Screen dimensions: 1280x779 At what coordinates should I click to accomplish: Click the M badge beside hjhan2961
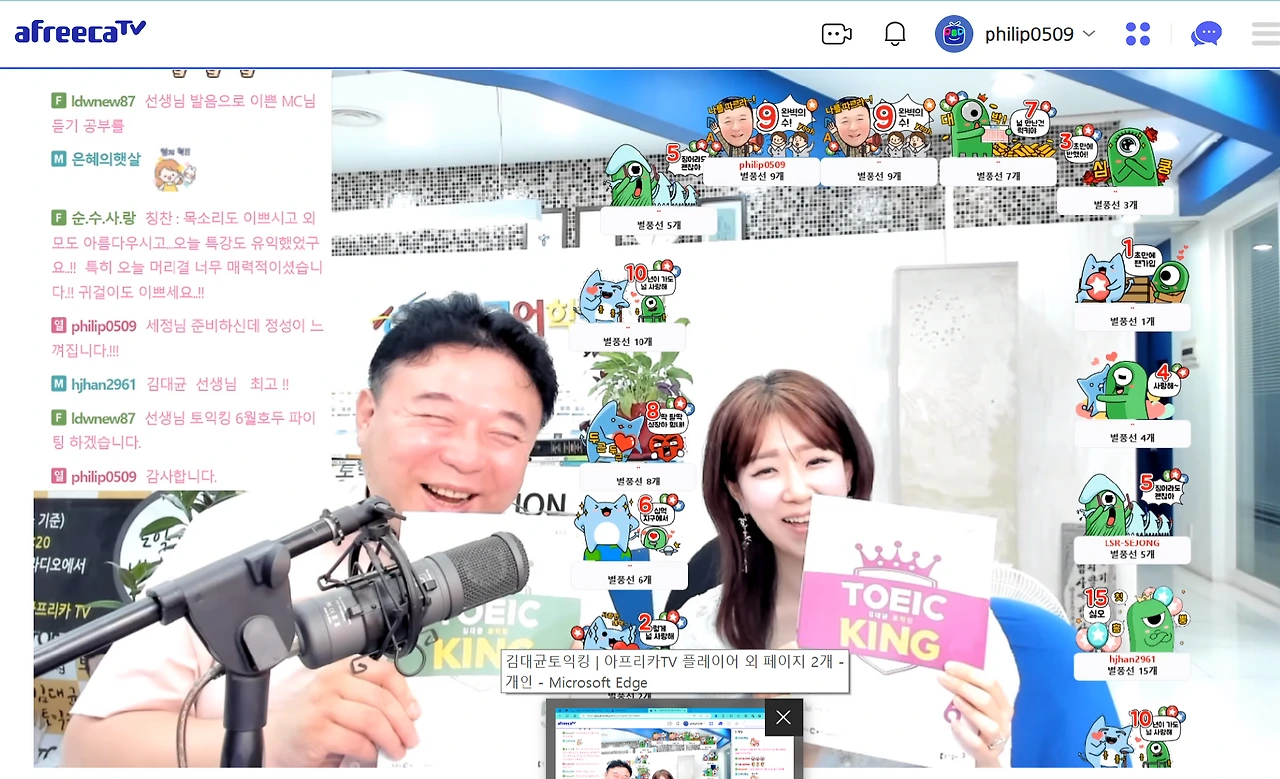pyautogui.click(x=59, y=384)
